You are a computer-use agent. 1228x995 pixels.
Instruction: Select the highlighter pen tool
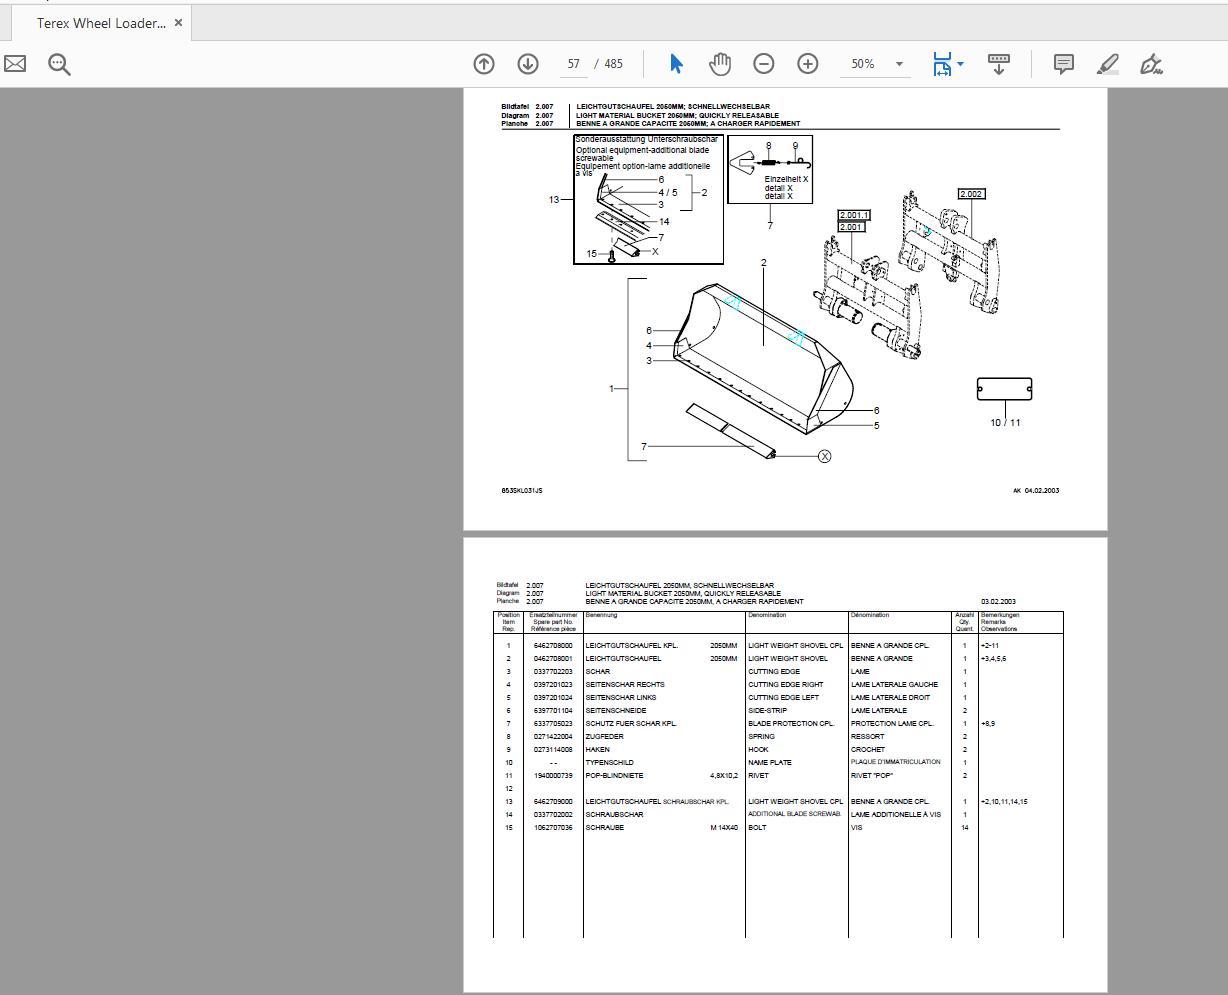click(x=1108, y=64)
